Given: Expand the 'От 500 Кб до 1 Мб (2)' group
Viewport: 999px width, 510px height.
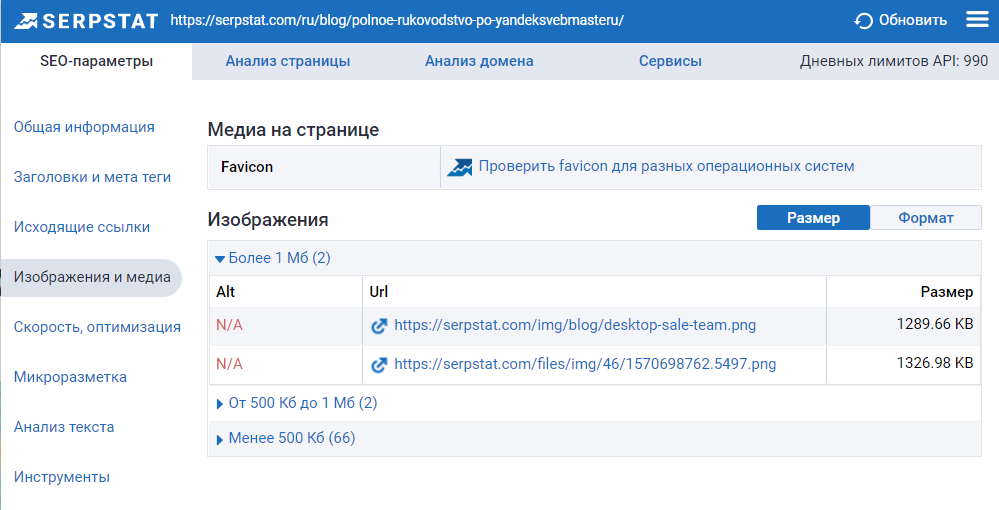Looking at the screenshot, I should click(297, 403).
